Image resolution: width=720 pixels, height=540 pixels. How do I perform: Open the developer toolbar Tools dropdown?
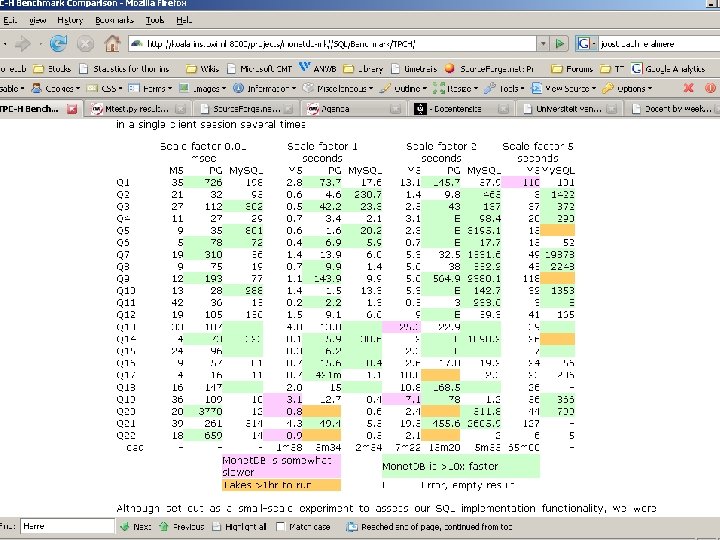pyautogui.click(x=504, y=88)
